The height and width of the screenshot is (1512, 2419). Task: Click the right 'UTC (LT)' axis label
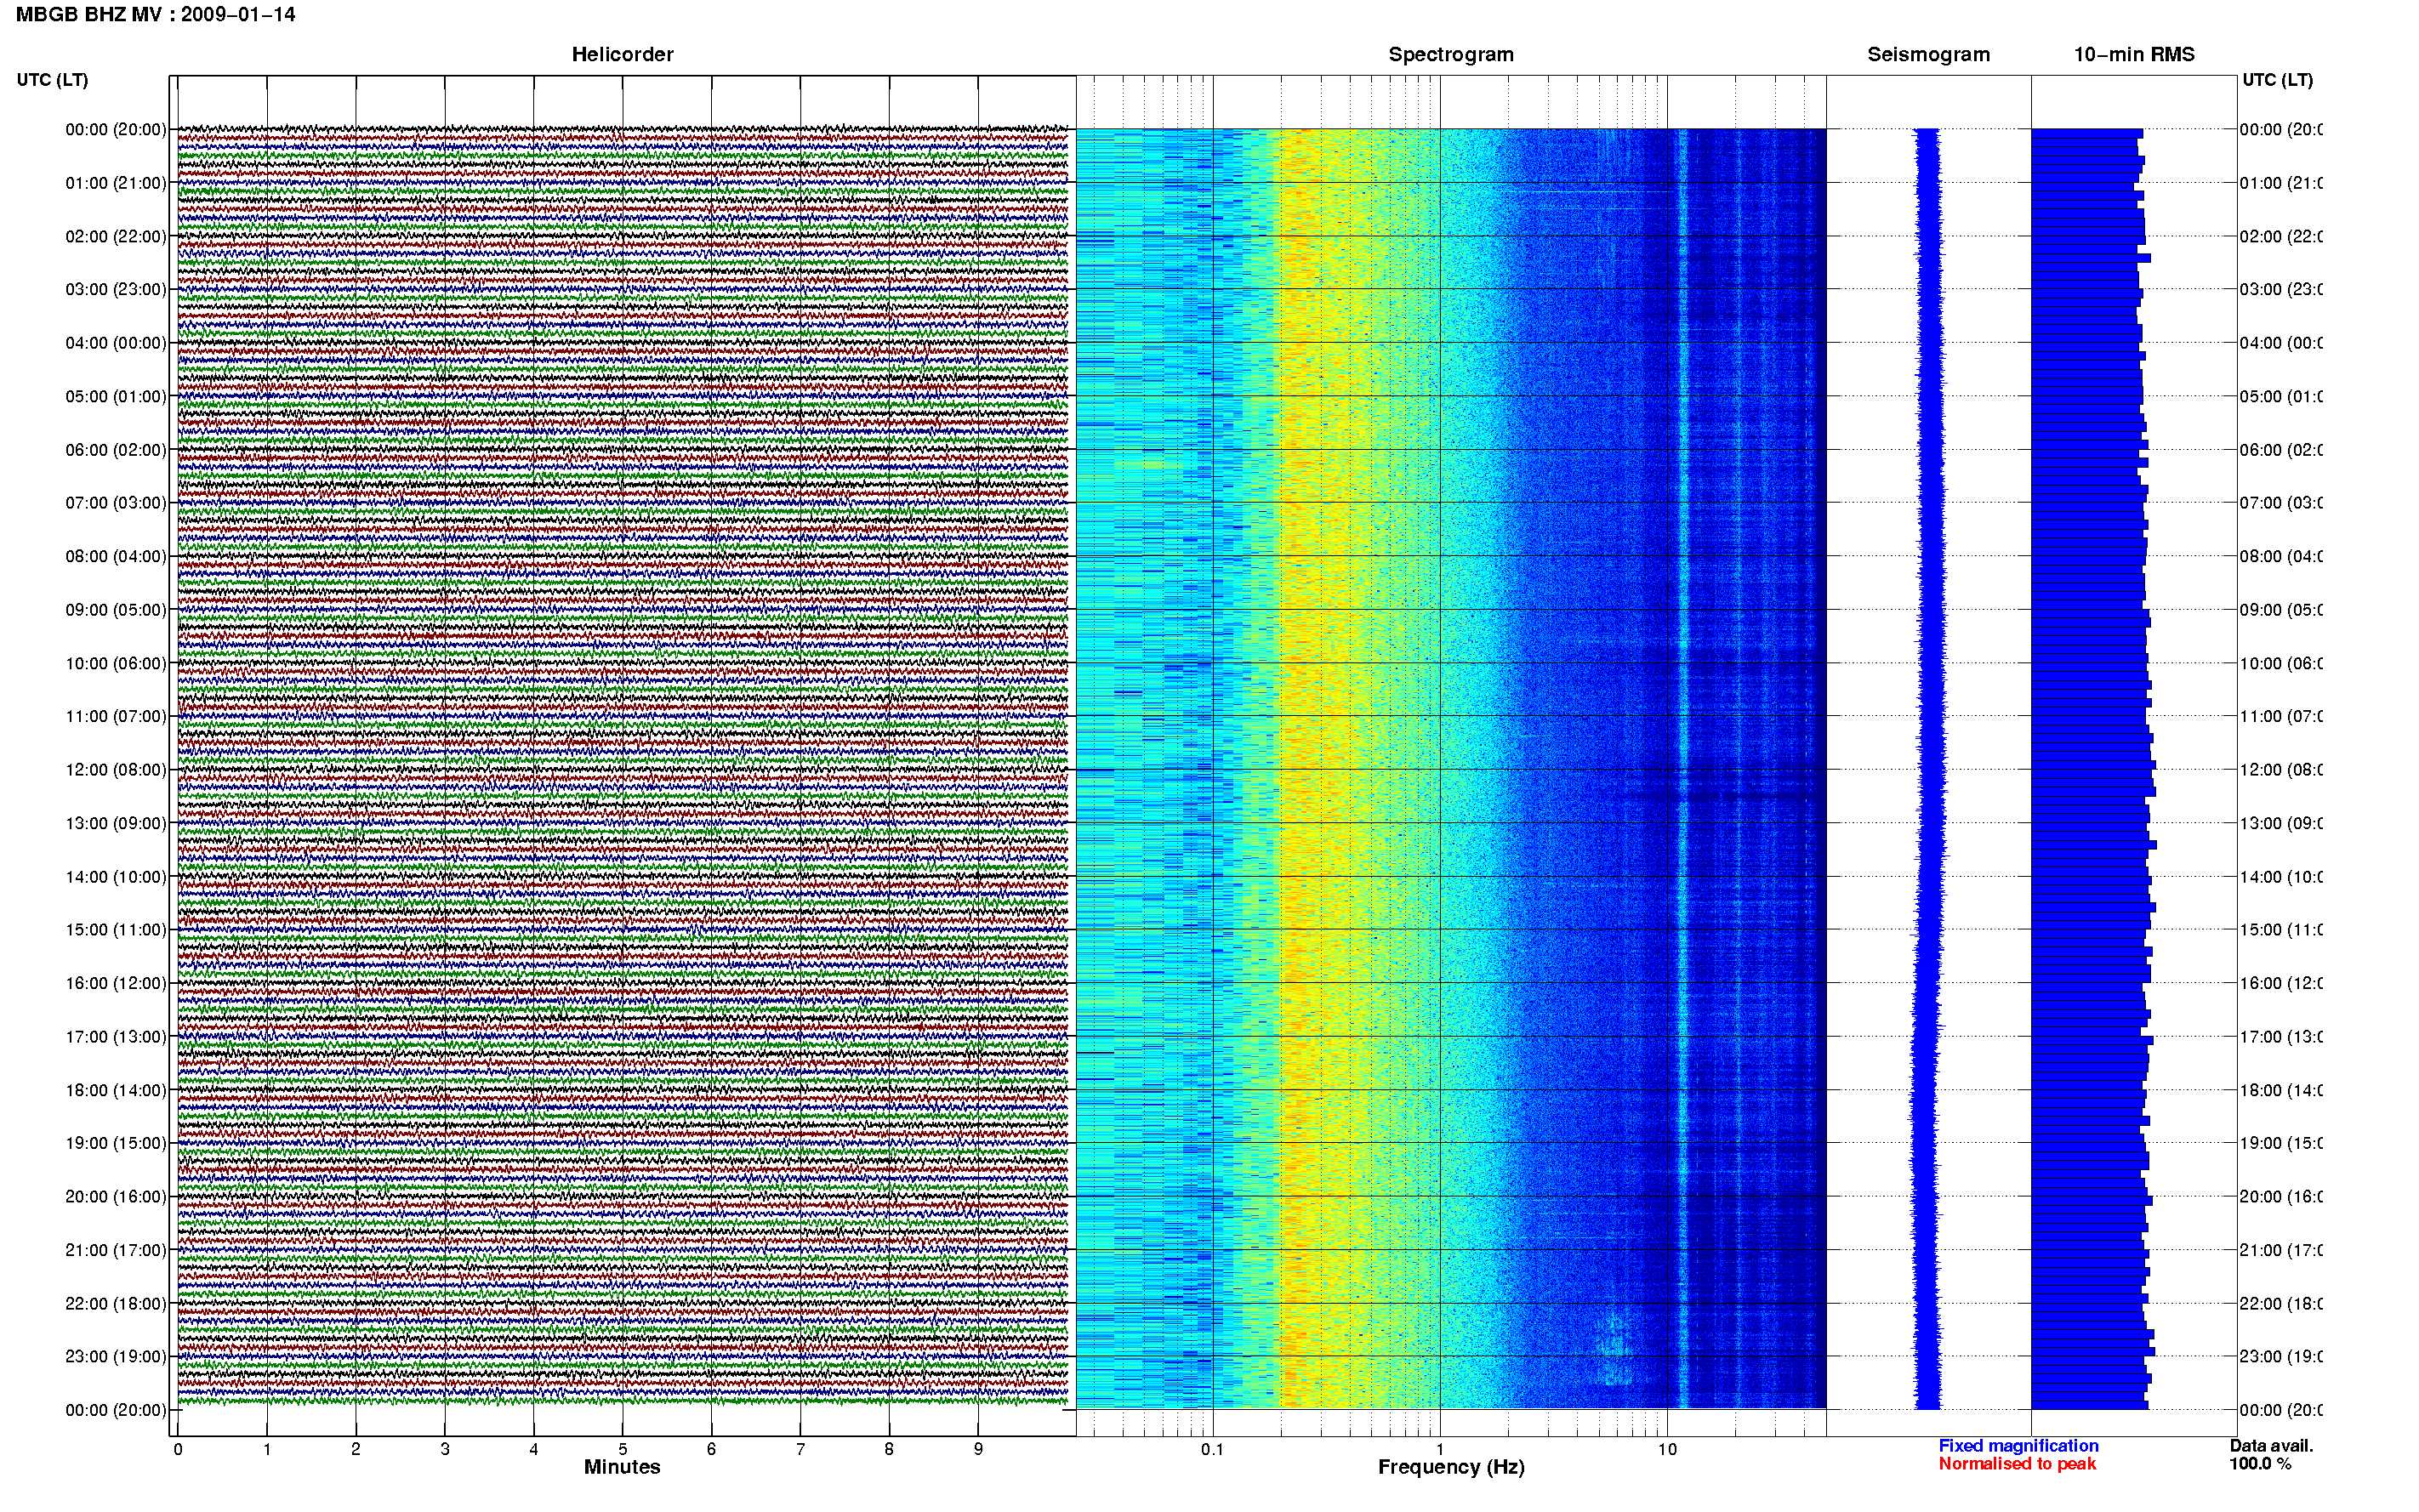[x=2277, y=80]
